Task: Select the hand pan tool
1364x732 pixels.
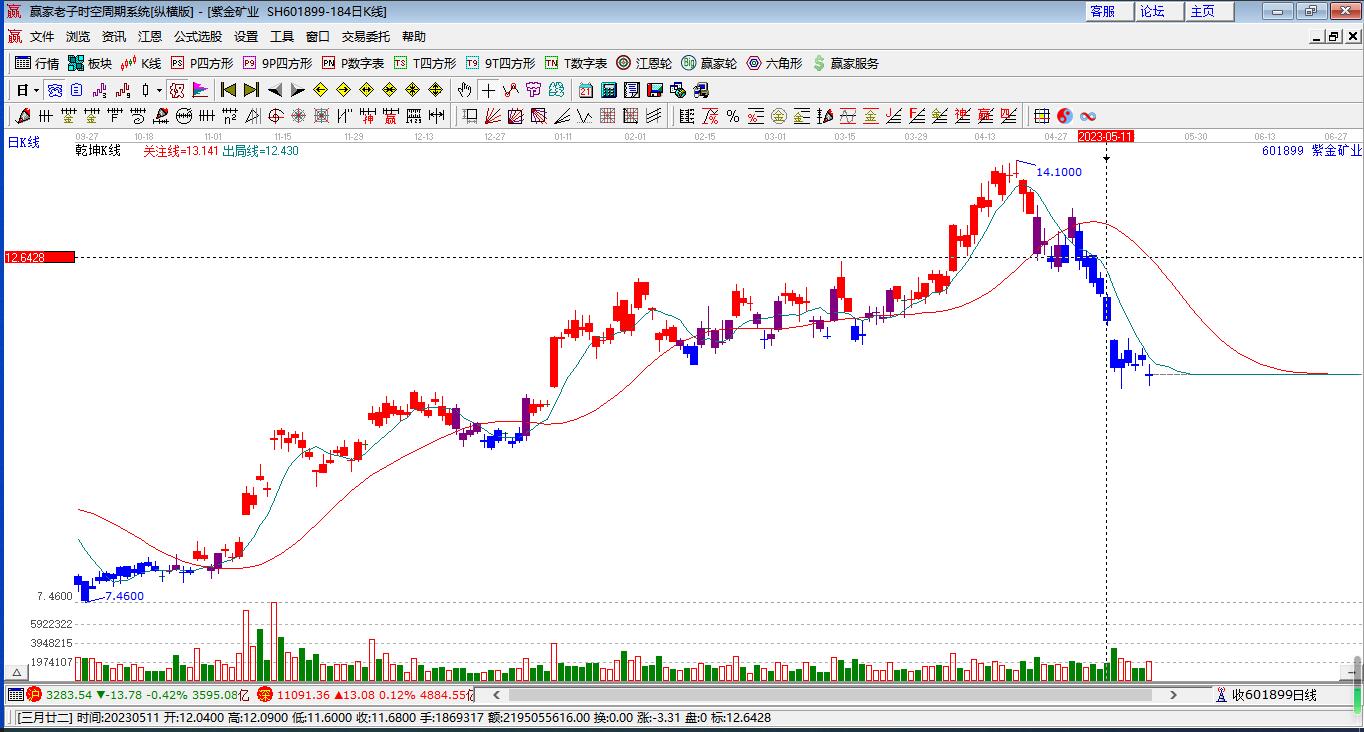Action: tap(463, 89)
